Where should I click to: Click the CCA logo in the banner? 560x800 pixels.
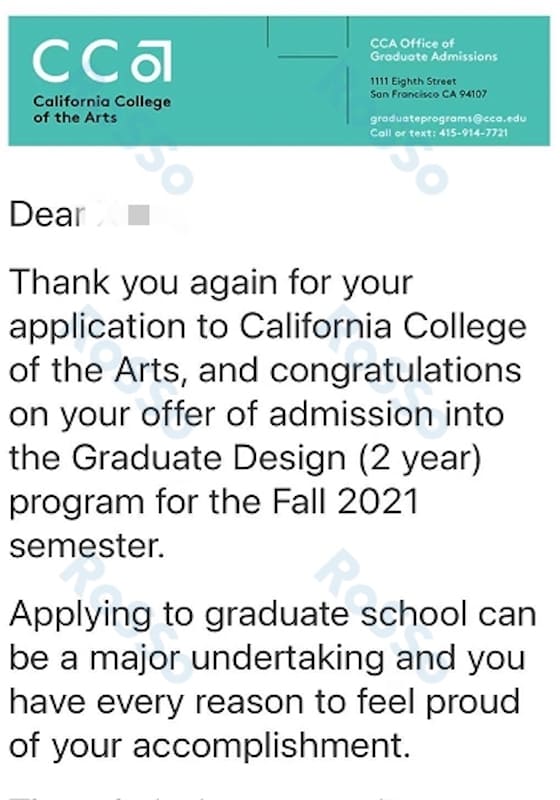(102, 62)
